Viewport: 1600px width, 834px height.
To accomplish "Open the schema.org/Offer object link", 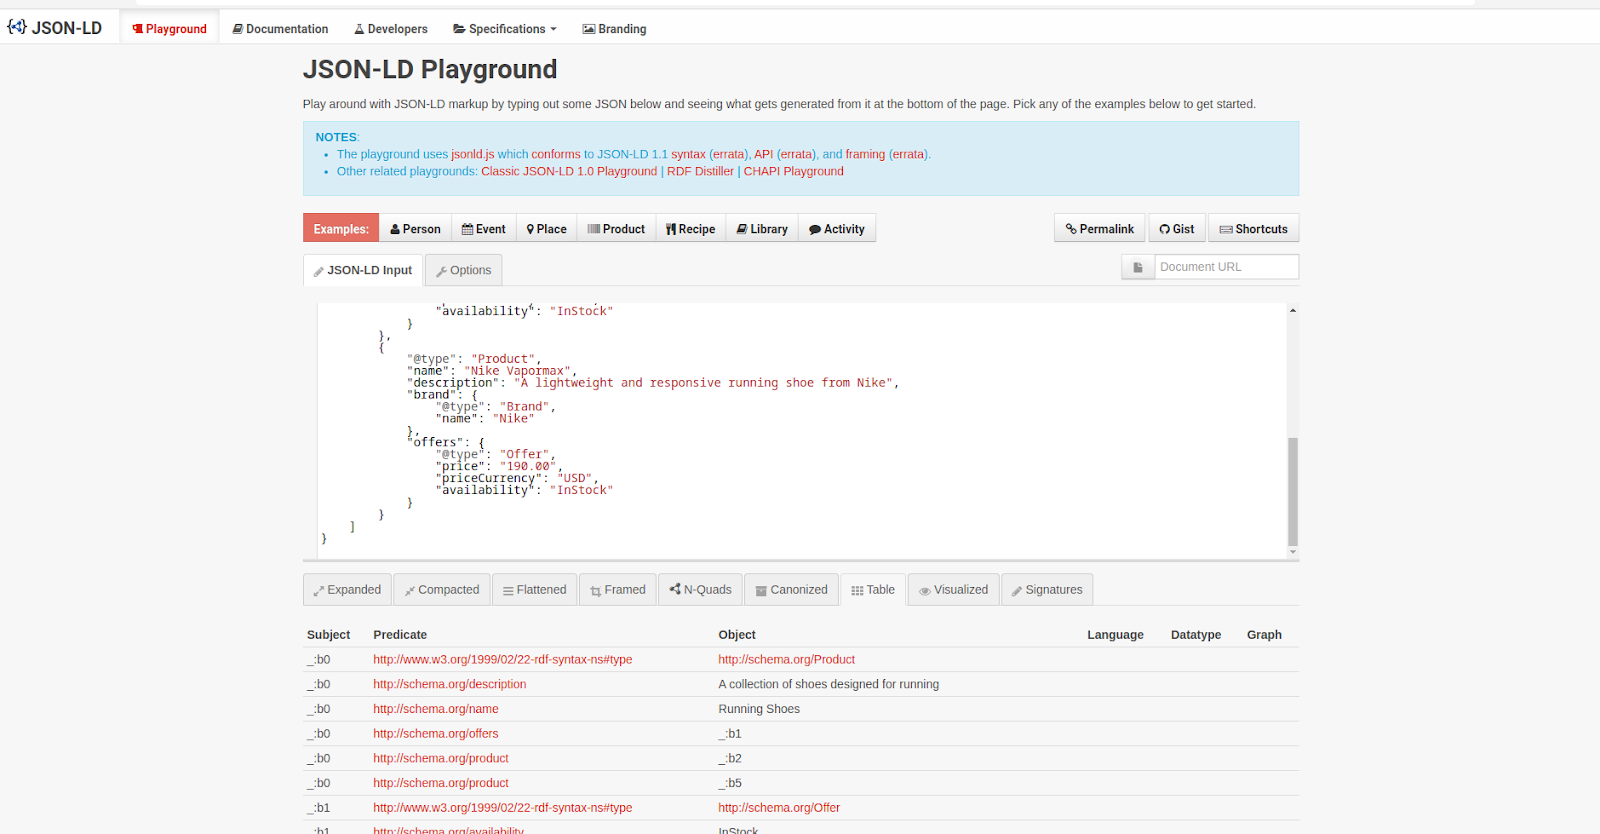I will coord(779,808).
